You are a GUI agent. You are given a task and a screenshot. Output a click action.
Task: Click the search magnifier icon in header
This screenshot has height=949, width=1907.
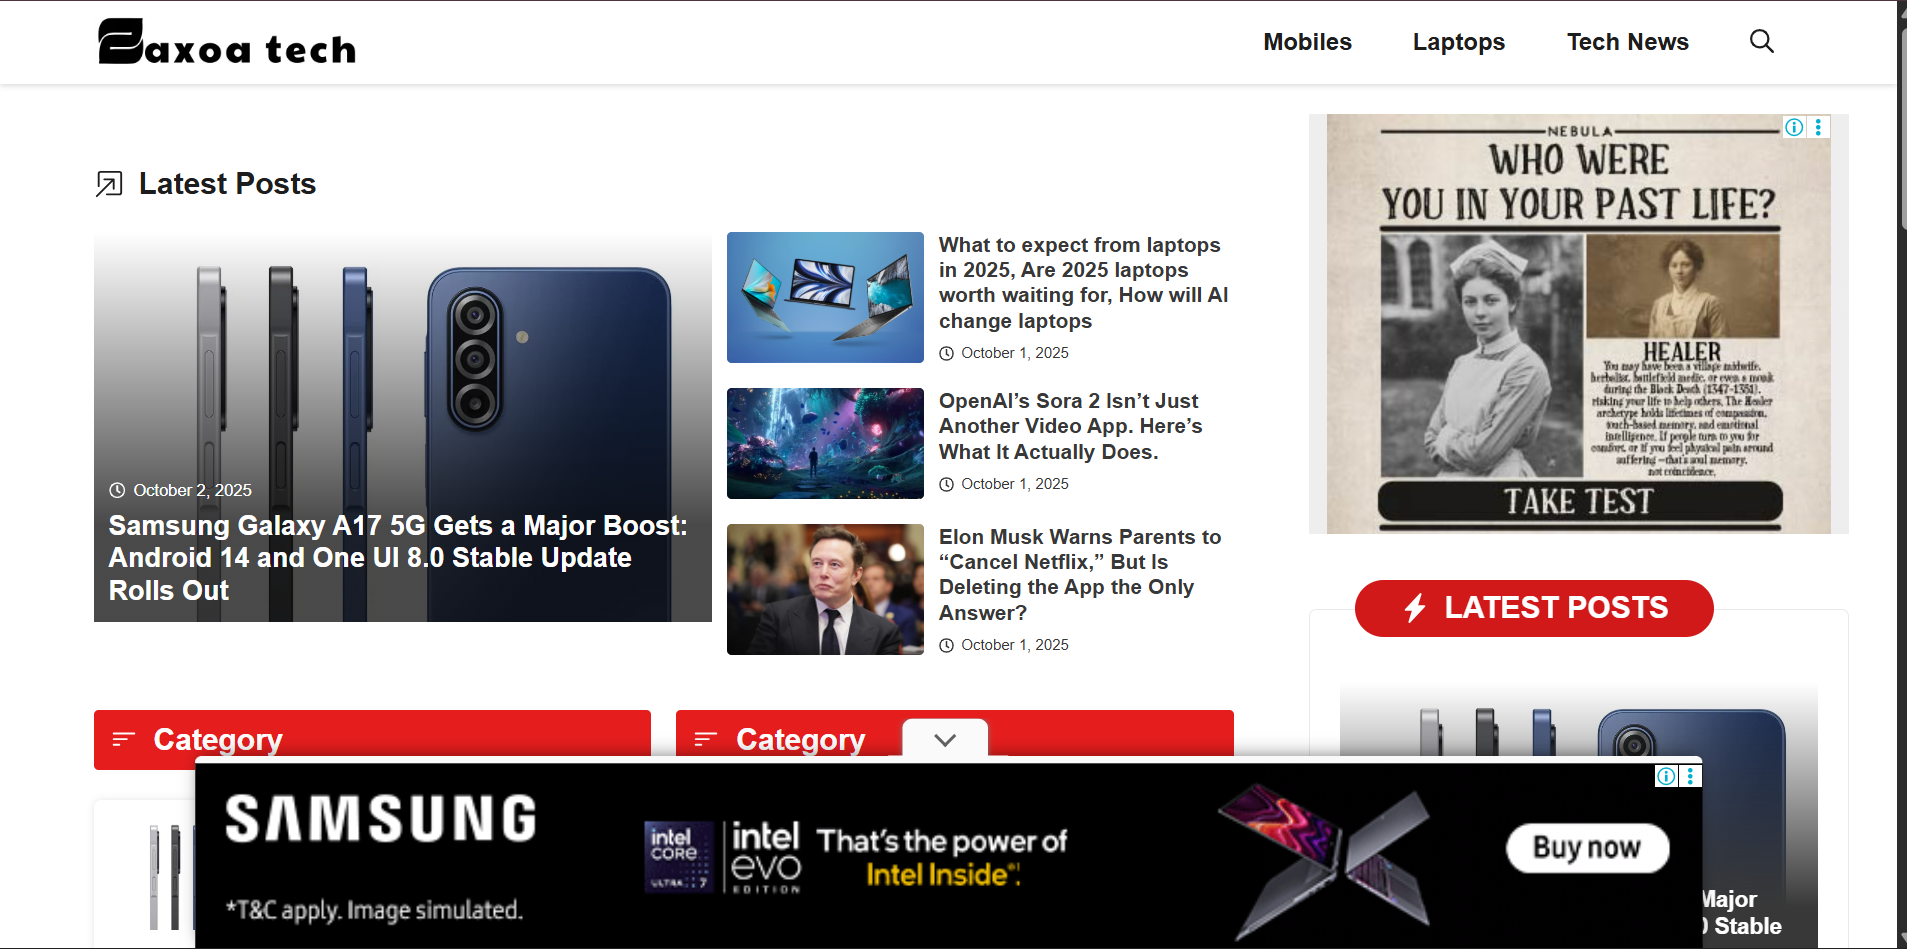[1761, 41]
